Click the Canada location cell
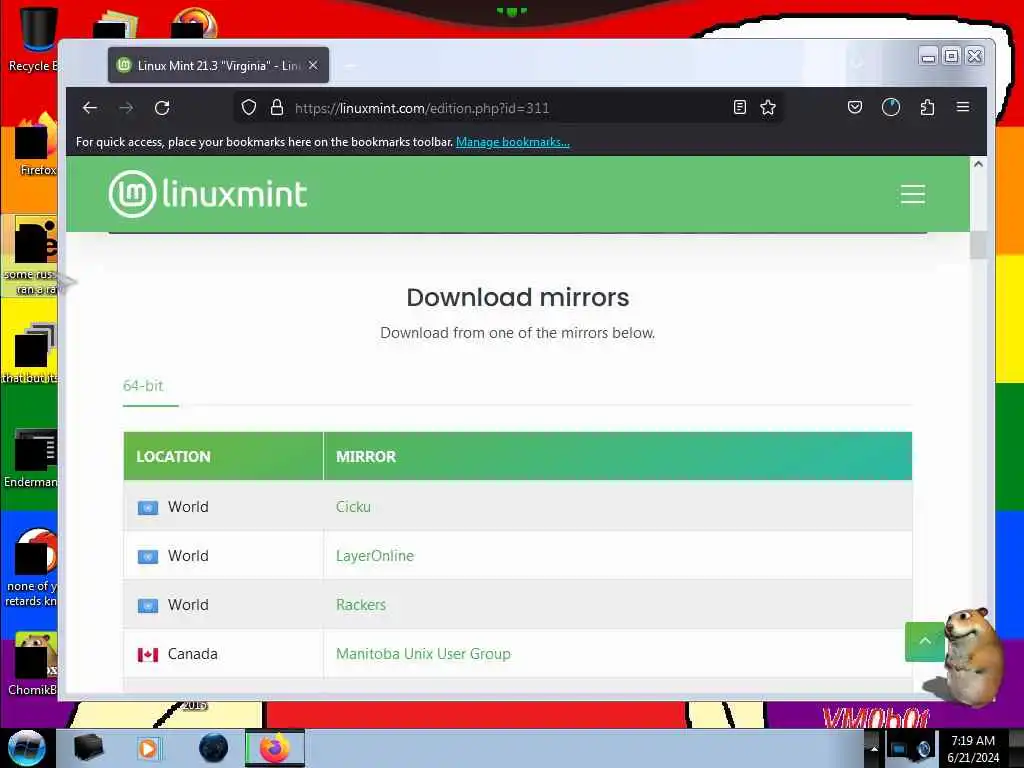This screenshot has width=1024, height=768. click(x=223, y=654)
